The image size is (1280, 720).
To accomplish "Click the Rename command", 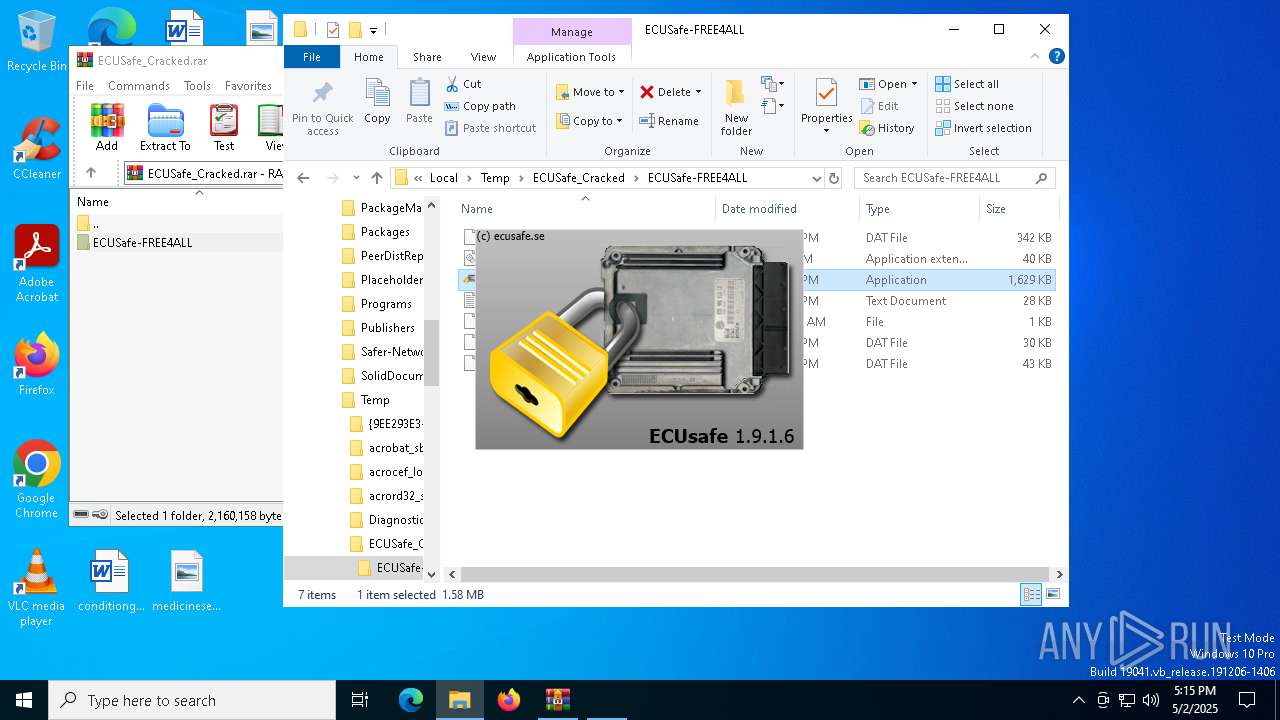I will (669, 121).
